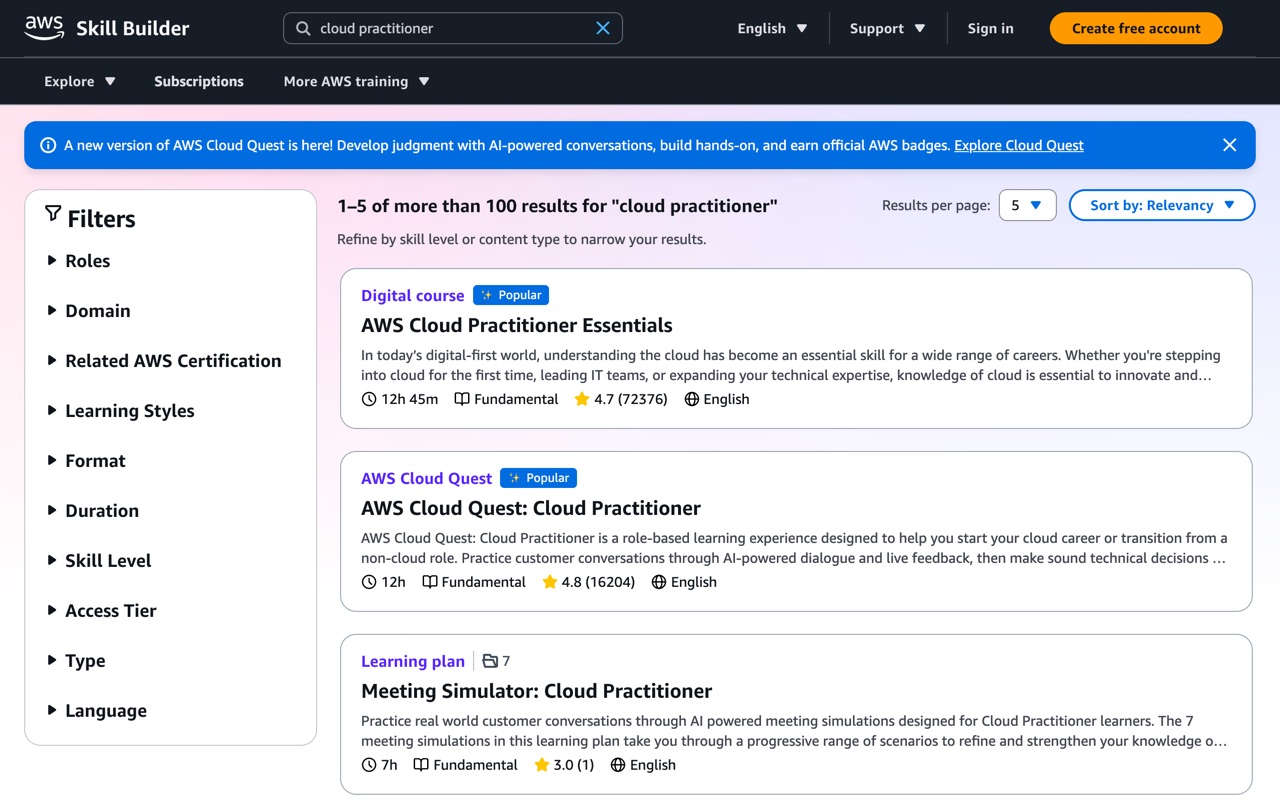The image size is (1280, 800).
Task: Open AWS Cloud Quest: Cloud Practitioner title
Action: (531, 508)
